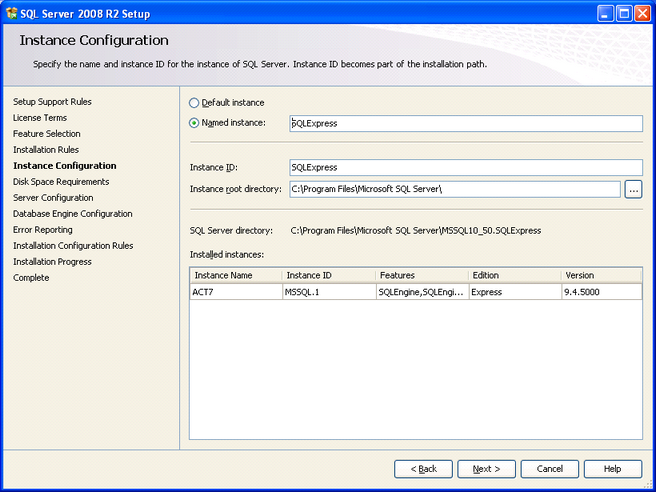
Task: Minimize the SQL Server setup window
Action: (605, 13)
